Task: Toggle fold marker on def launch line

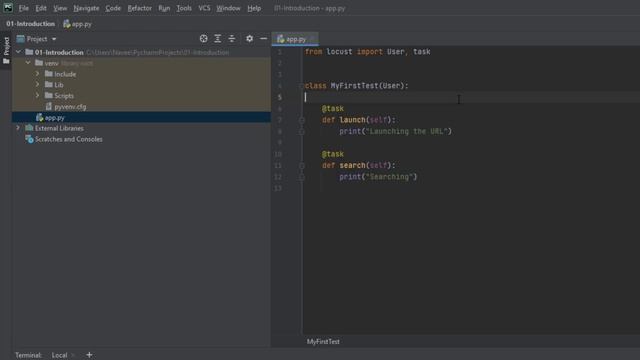Action: (x=302, y=120)
